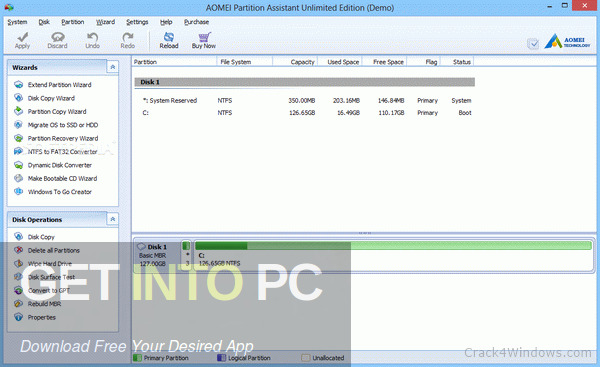Select the Disk 1 group header row
The height and width of the screenshot is (367, 600).
click(305, 82)
